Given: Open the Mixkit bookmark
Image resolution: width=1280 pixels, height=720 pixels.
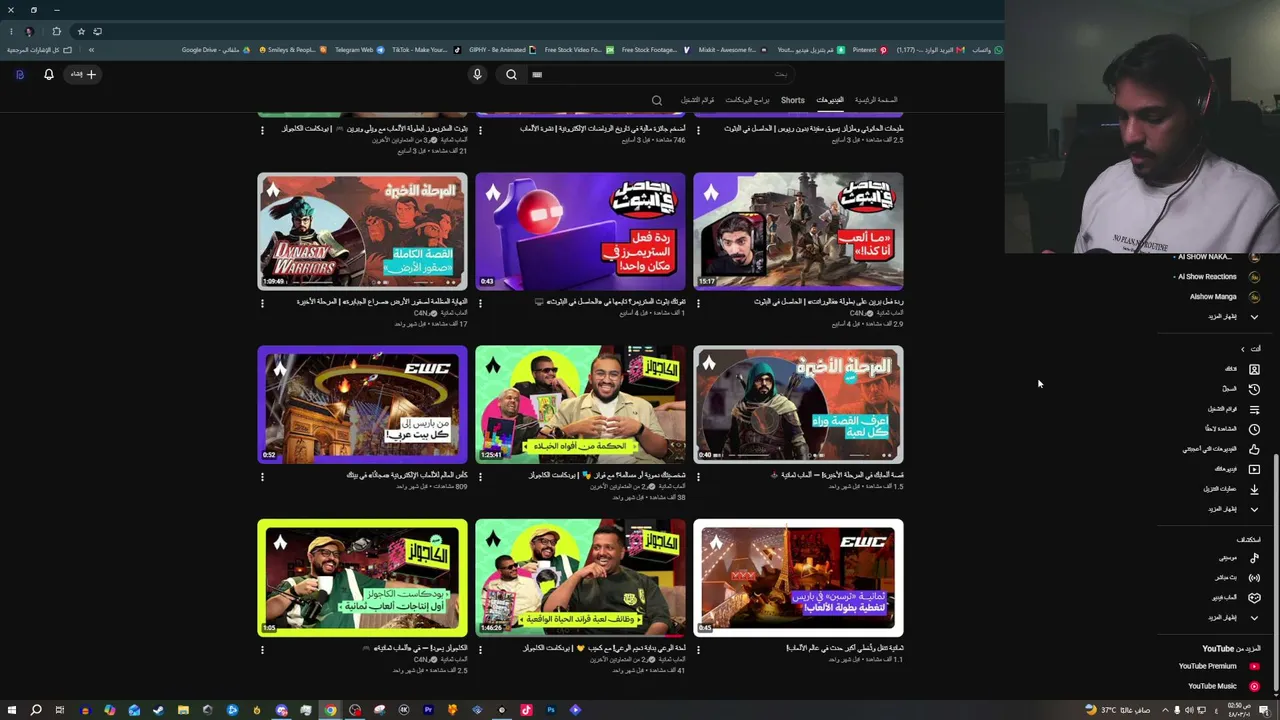Looking at the screenshot, I should tap(733, 50).
